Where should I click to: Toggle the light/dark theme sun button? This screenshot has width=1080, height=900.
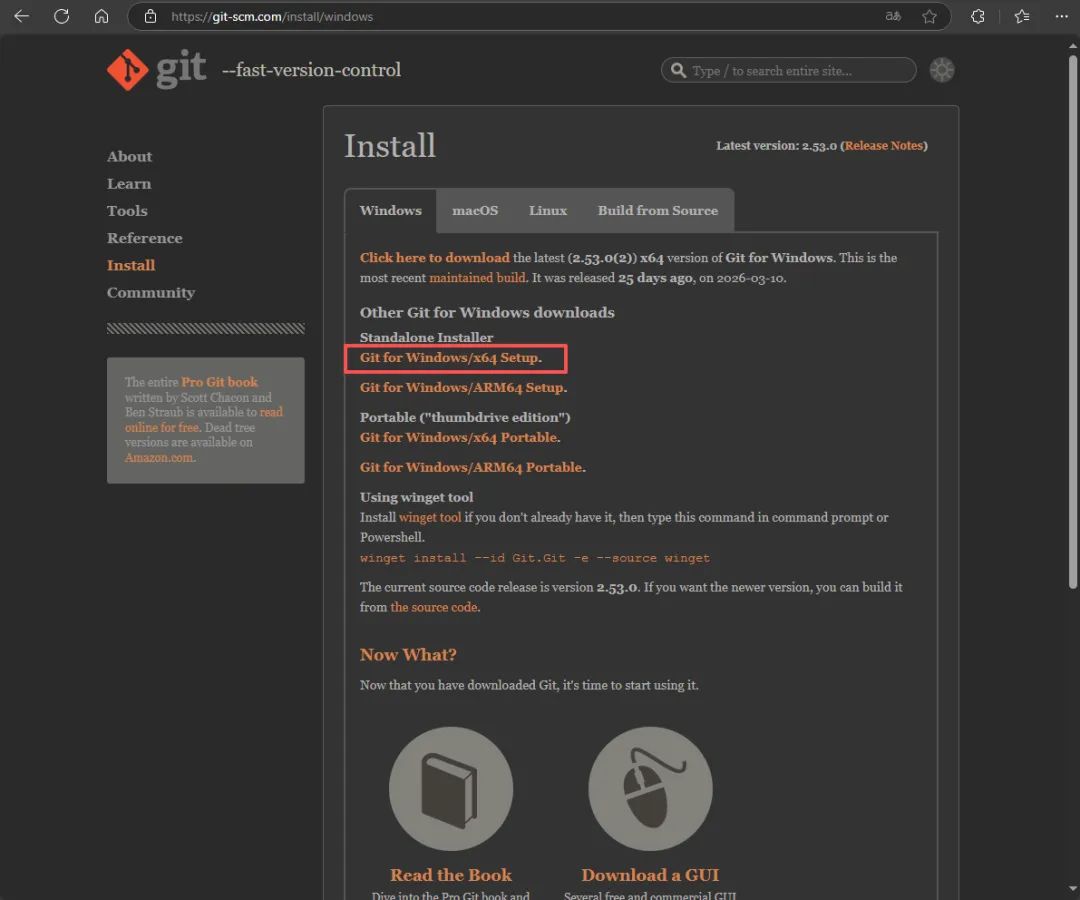click(x=942, y=70)
